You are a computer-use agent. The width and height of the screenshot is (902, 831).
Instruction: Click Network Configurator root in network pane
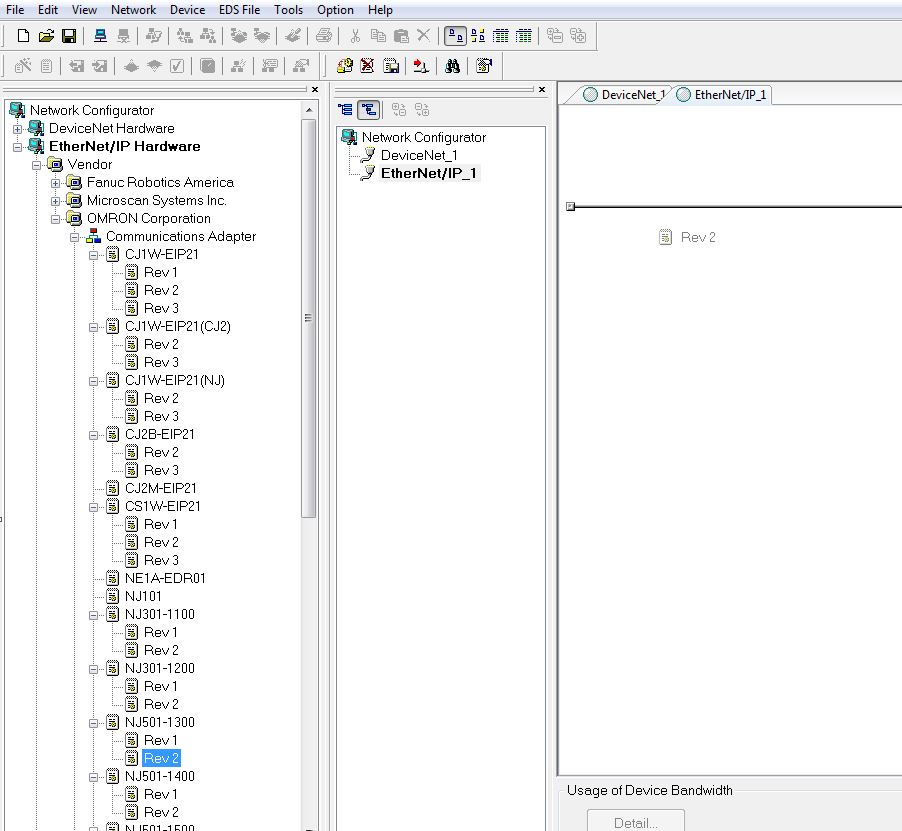(x=424, y=137)
